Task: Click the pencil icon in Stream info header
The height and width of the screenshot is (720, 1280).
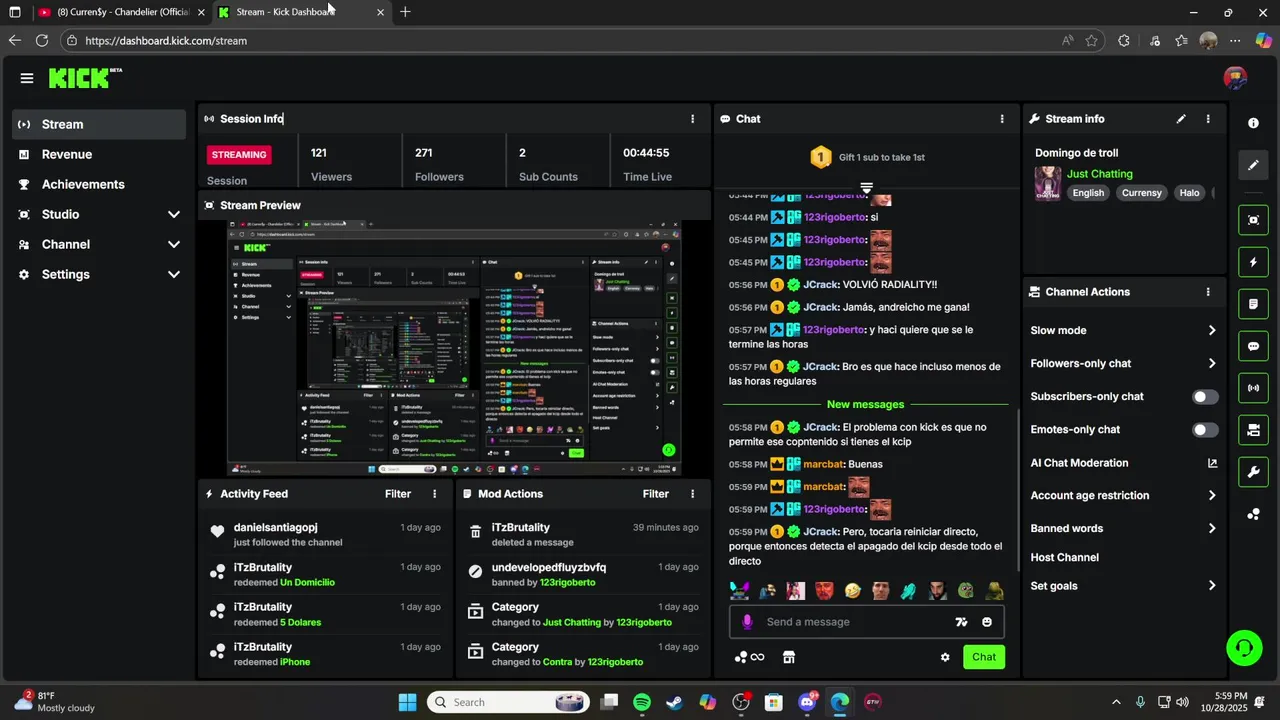Action: tap(1181, 119)
